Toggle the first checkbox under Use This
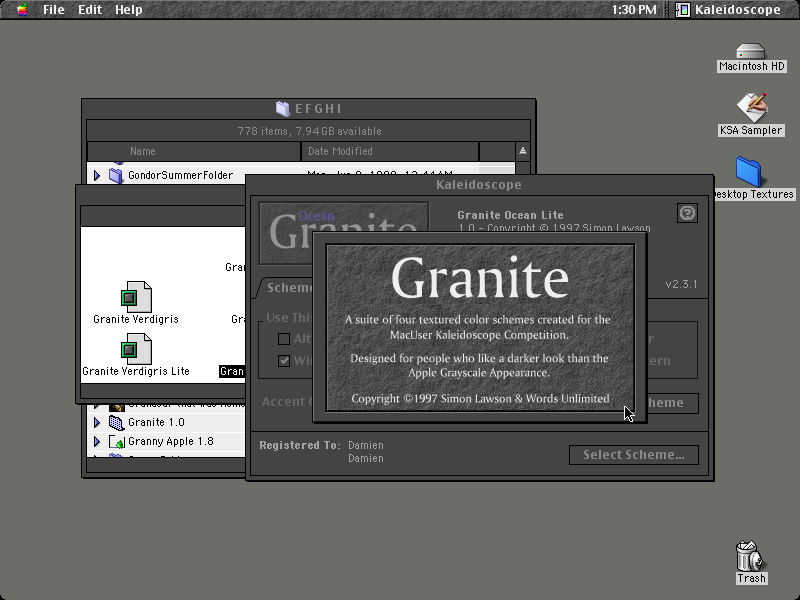 [284, 339]
